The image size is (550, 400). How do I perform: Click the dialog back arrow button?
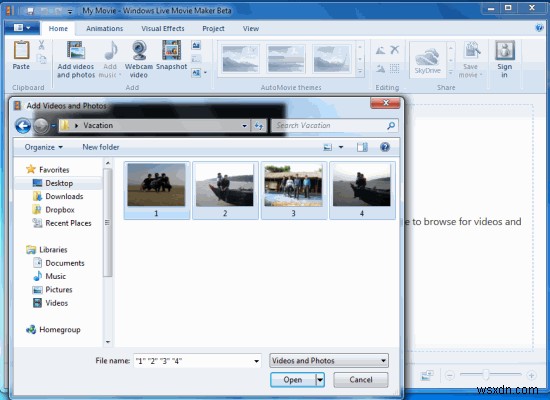coord(23,126)
